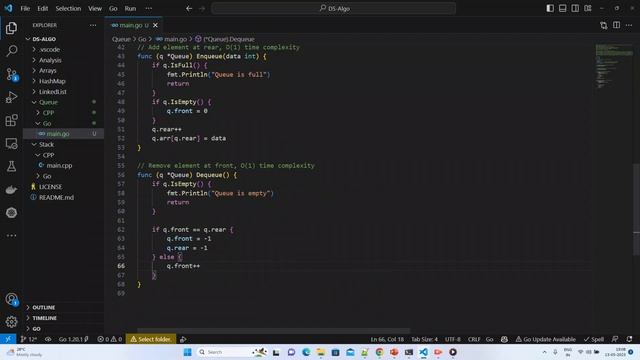The height and width of the screenshot is (360, 640).
Task: Go forward with the navigation arrow
Action: [x=202, y=8]
